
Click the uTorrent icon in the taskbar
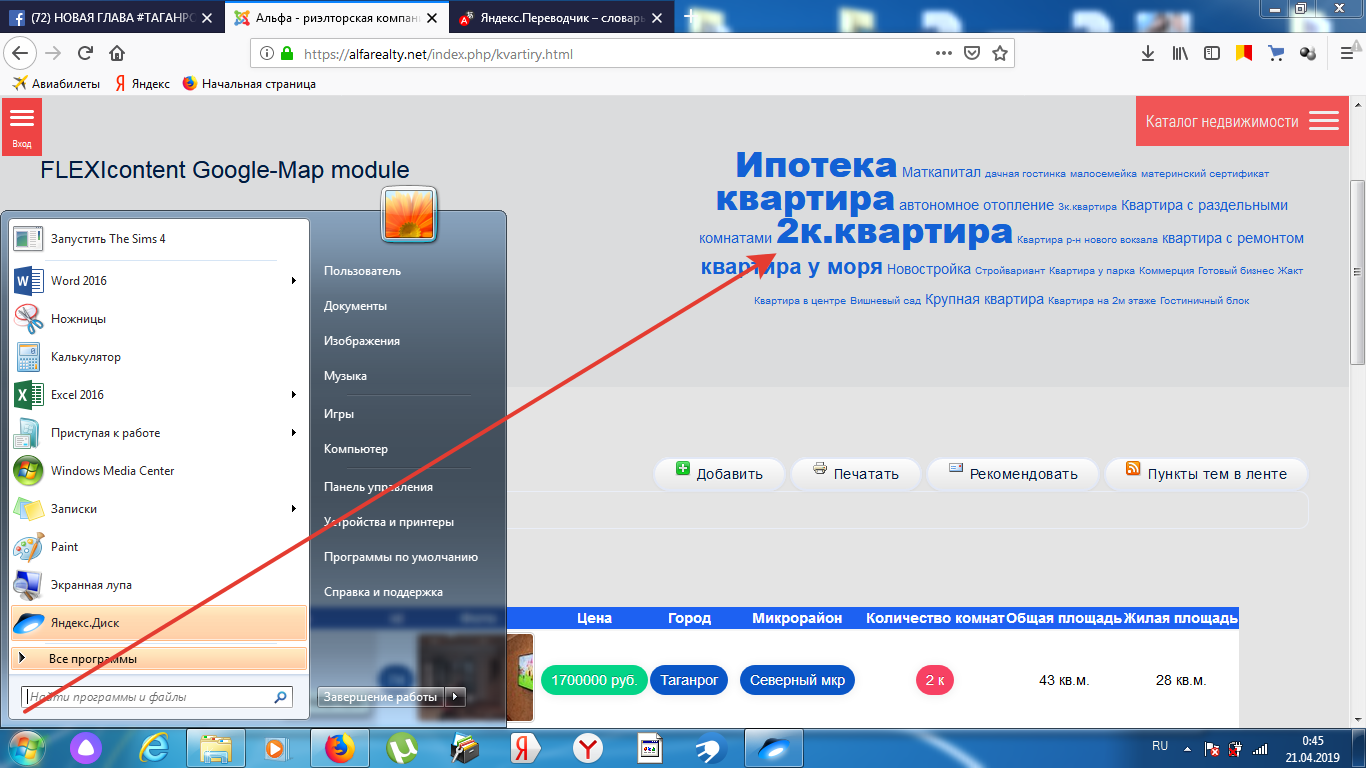coord(403,748)
